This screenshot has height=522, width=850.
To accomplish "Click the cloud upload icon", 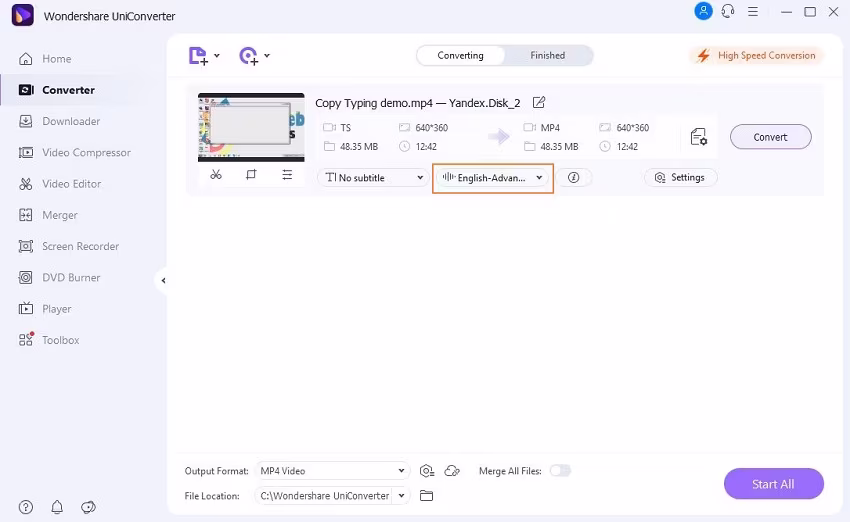I will (x=452, y=471).
